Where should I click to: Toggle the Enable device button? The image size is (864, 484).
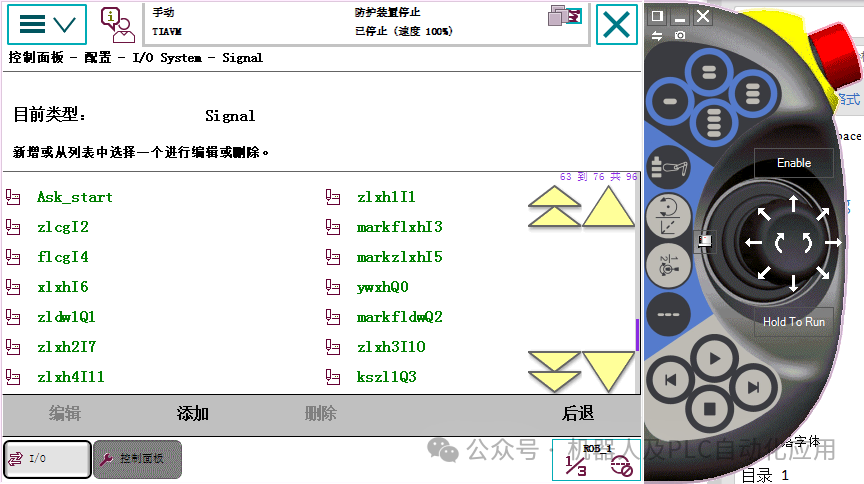[793, 163]
